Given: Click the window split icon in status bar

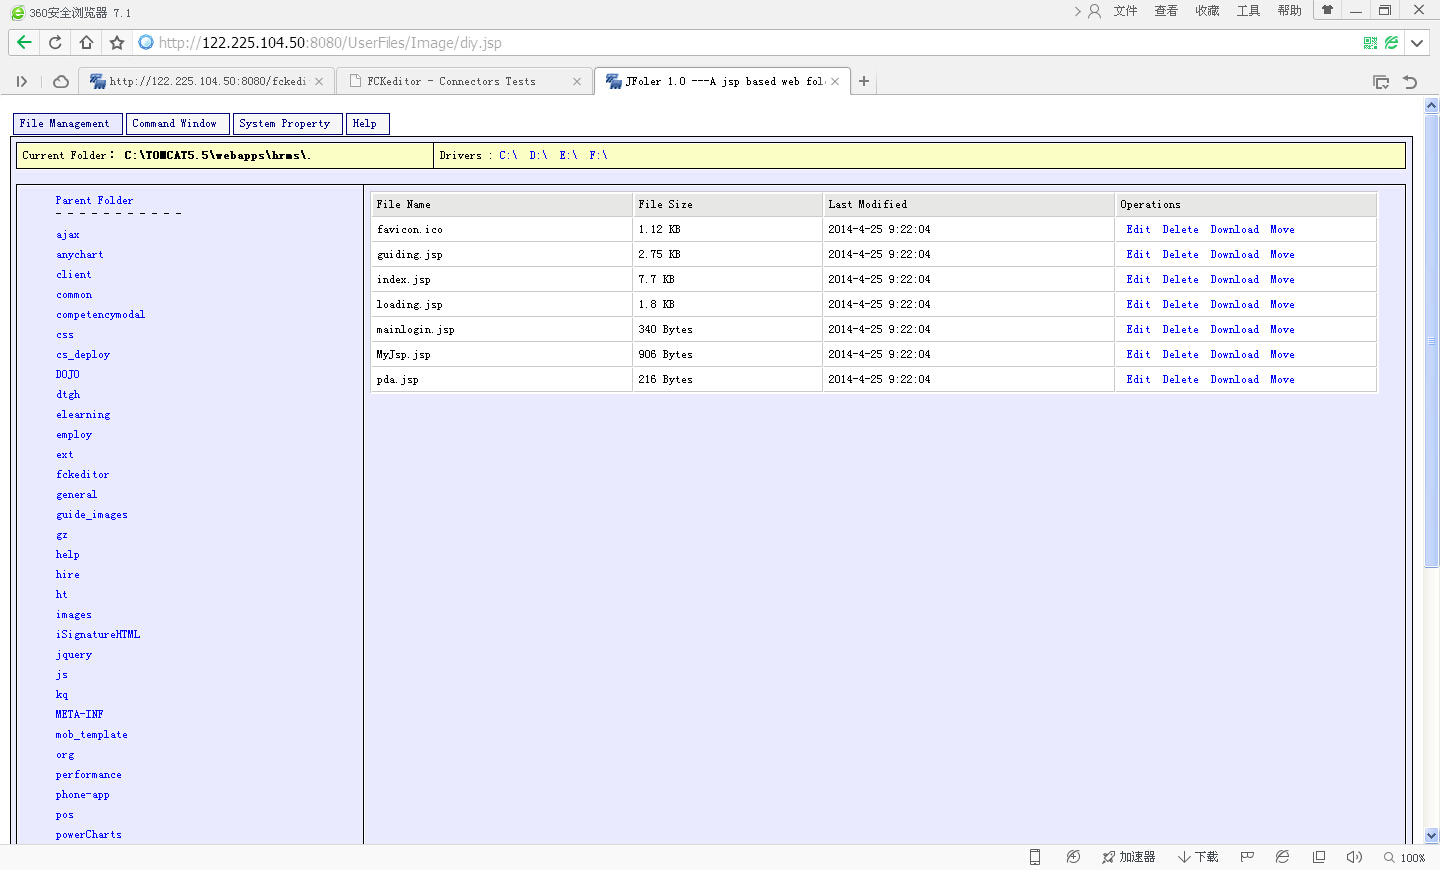Looking at the screenshot, I should tap(1319, 857).
